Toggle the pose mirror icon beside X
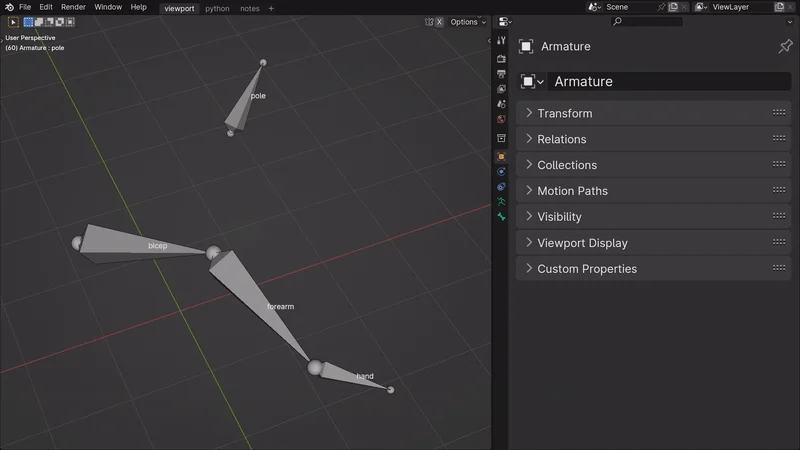Screen dimensions: 800x450 [x=429, y=22]
